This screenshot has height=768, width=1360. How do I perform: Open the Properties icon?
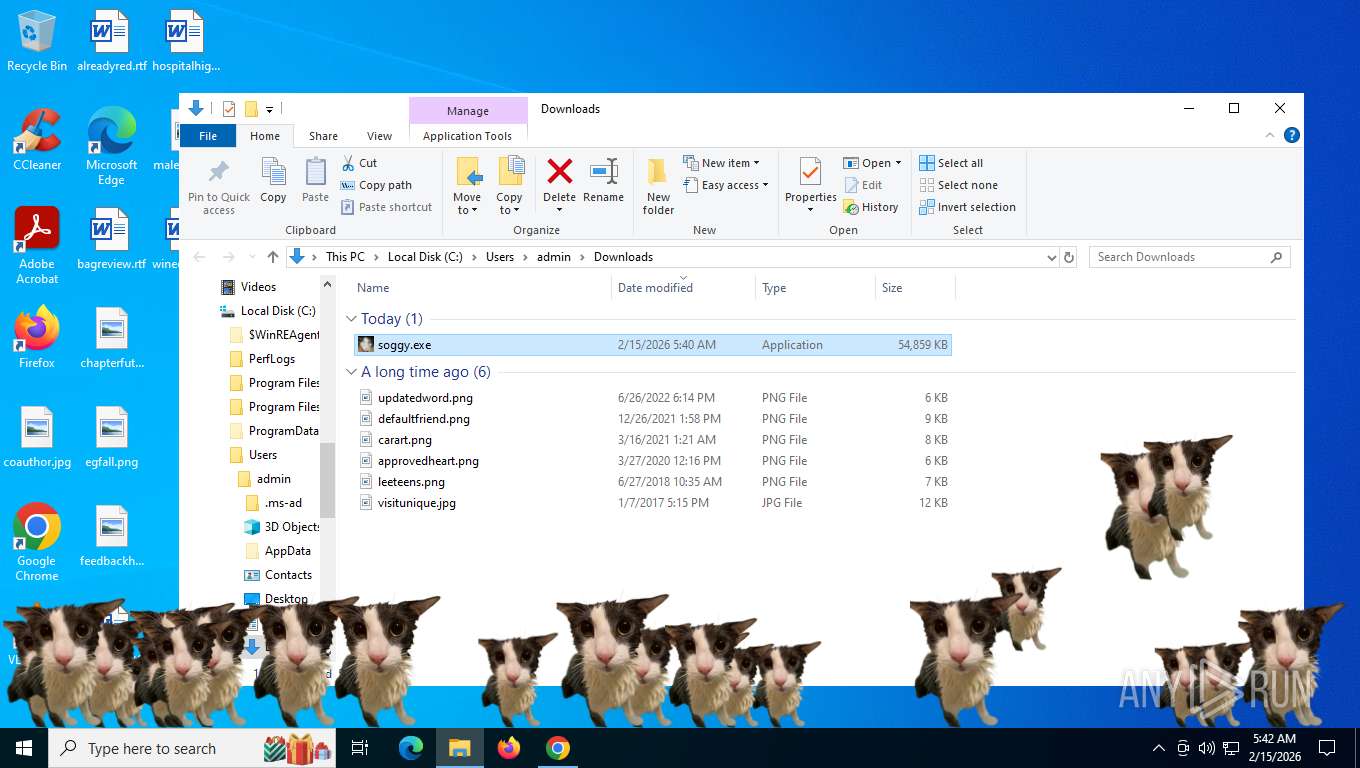811,172
